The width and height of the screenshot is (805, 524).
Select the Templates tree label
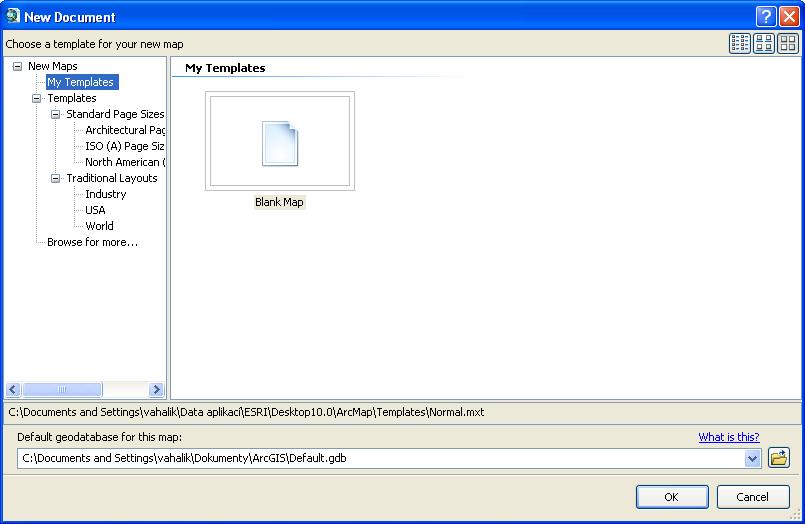click(x=72, y=98)
